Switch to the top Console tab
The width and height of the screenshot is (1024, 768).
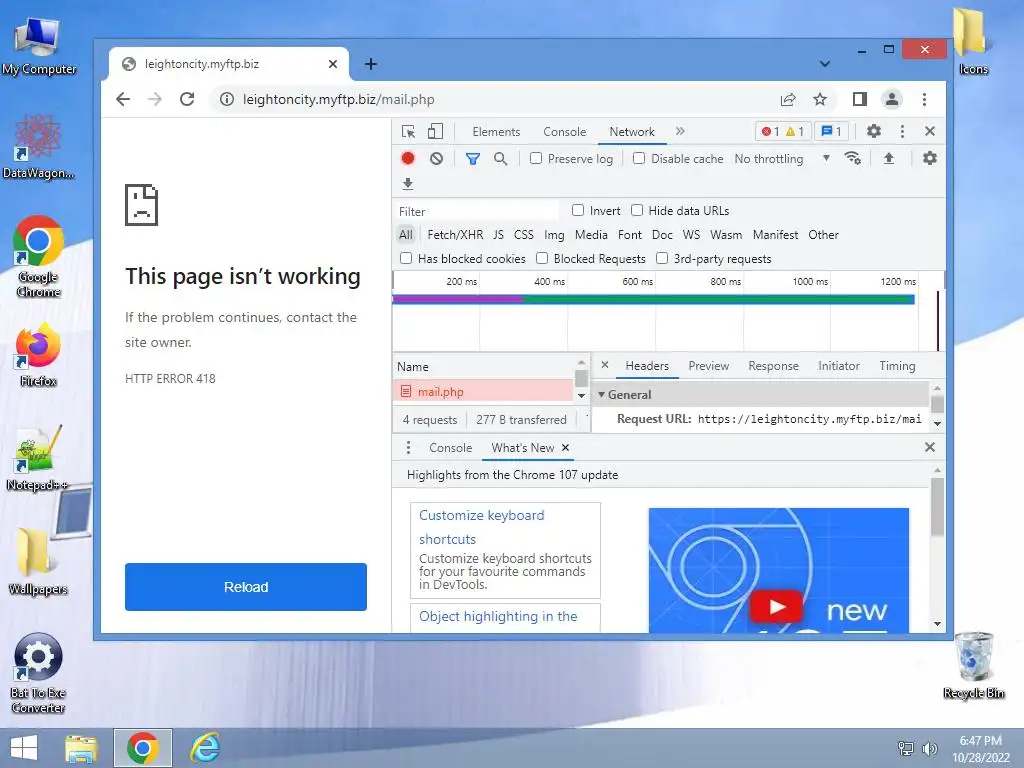click(x=564, y=132)
